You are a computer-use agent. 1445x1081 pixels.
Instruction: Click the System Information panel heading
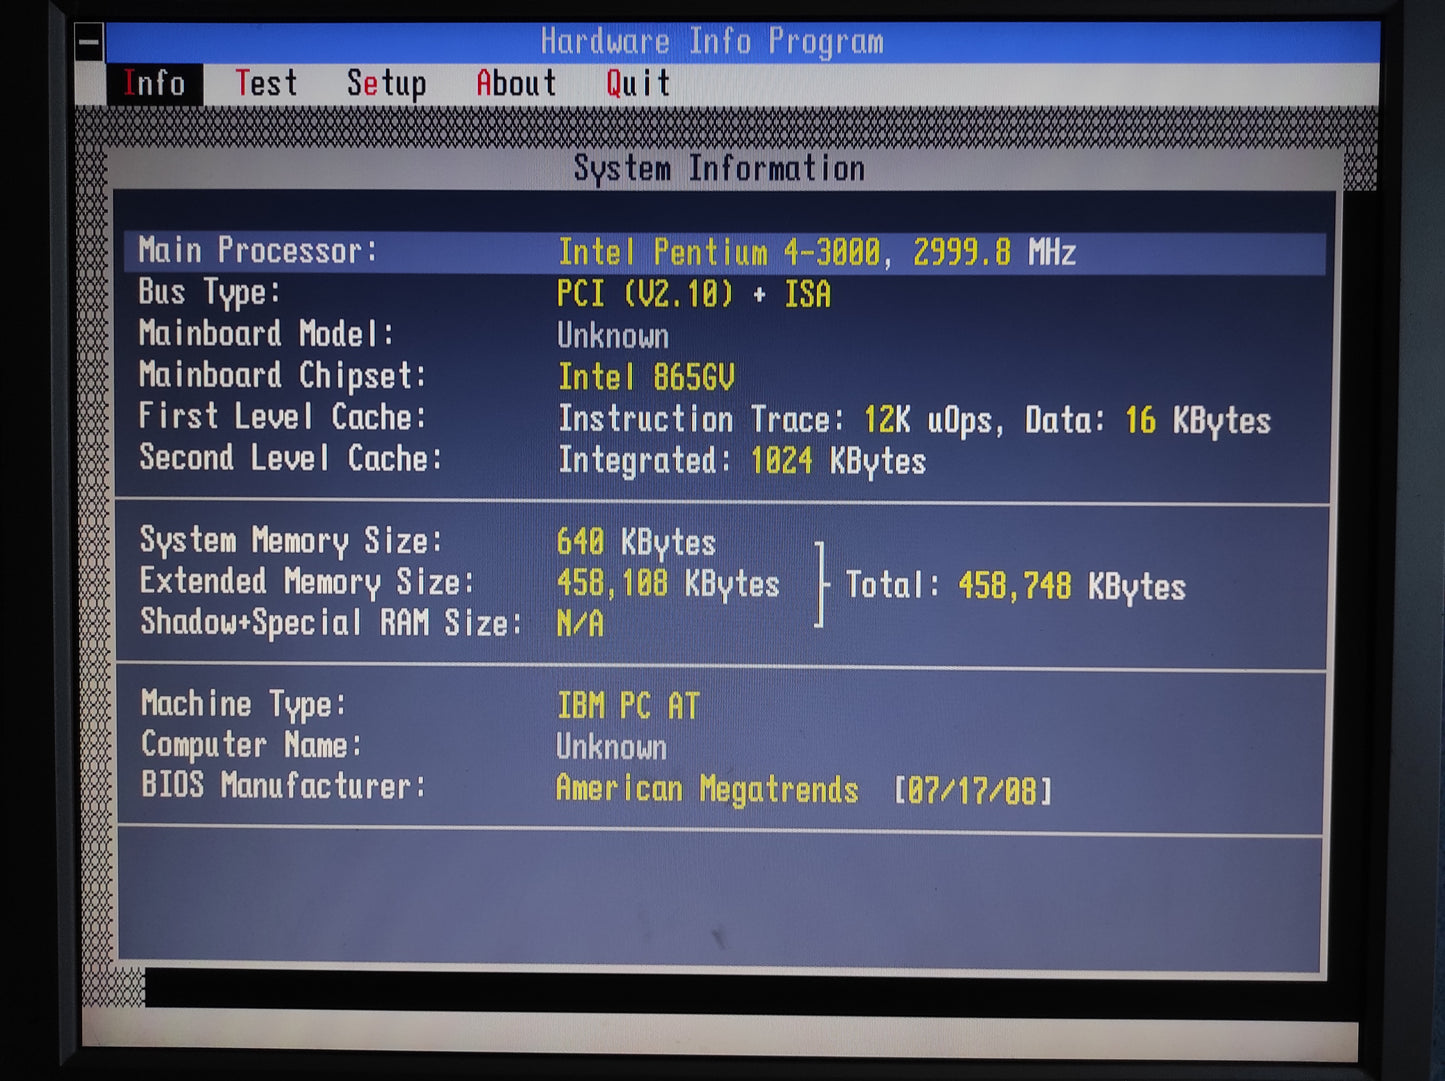point(718,169)
